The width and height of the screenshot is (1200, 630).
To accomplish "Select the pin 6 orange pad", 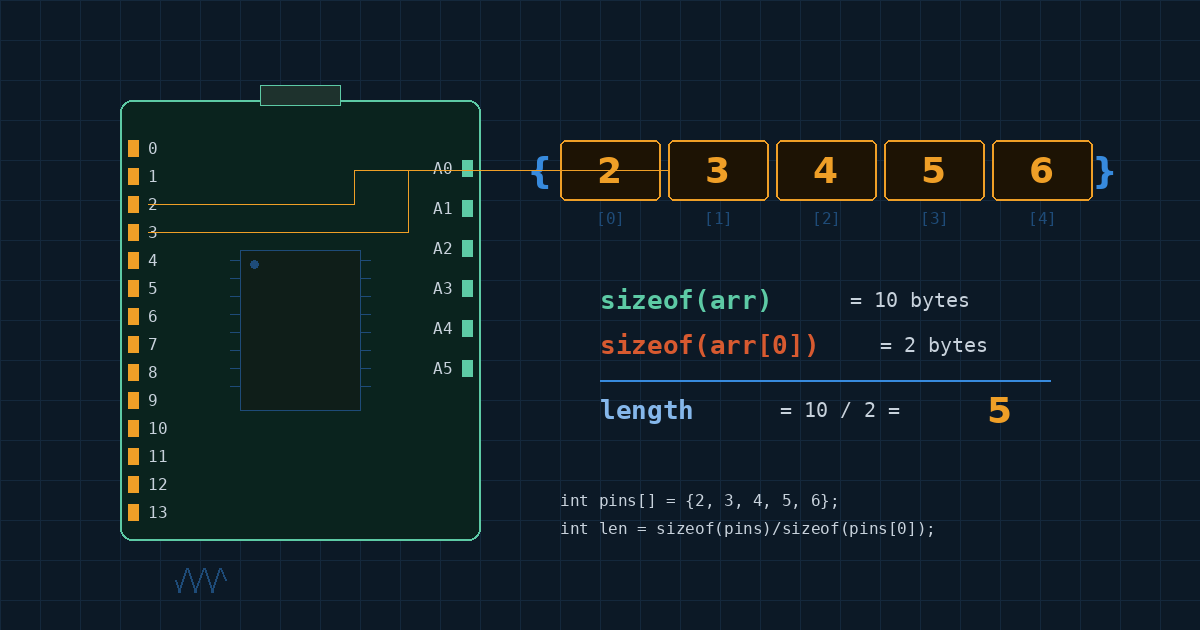I will (x=133, y=316).
